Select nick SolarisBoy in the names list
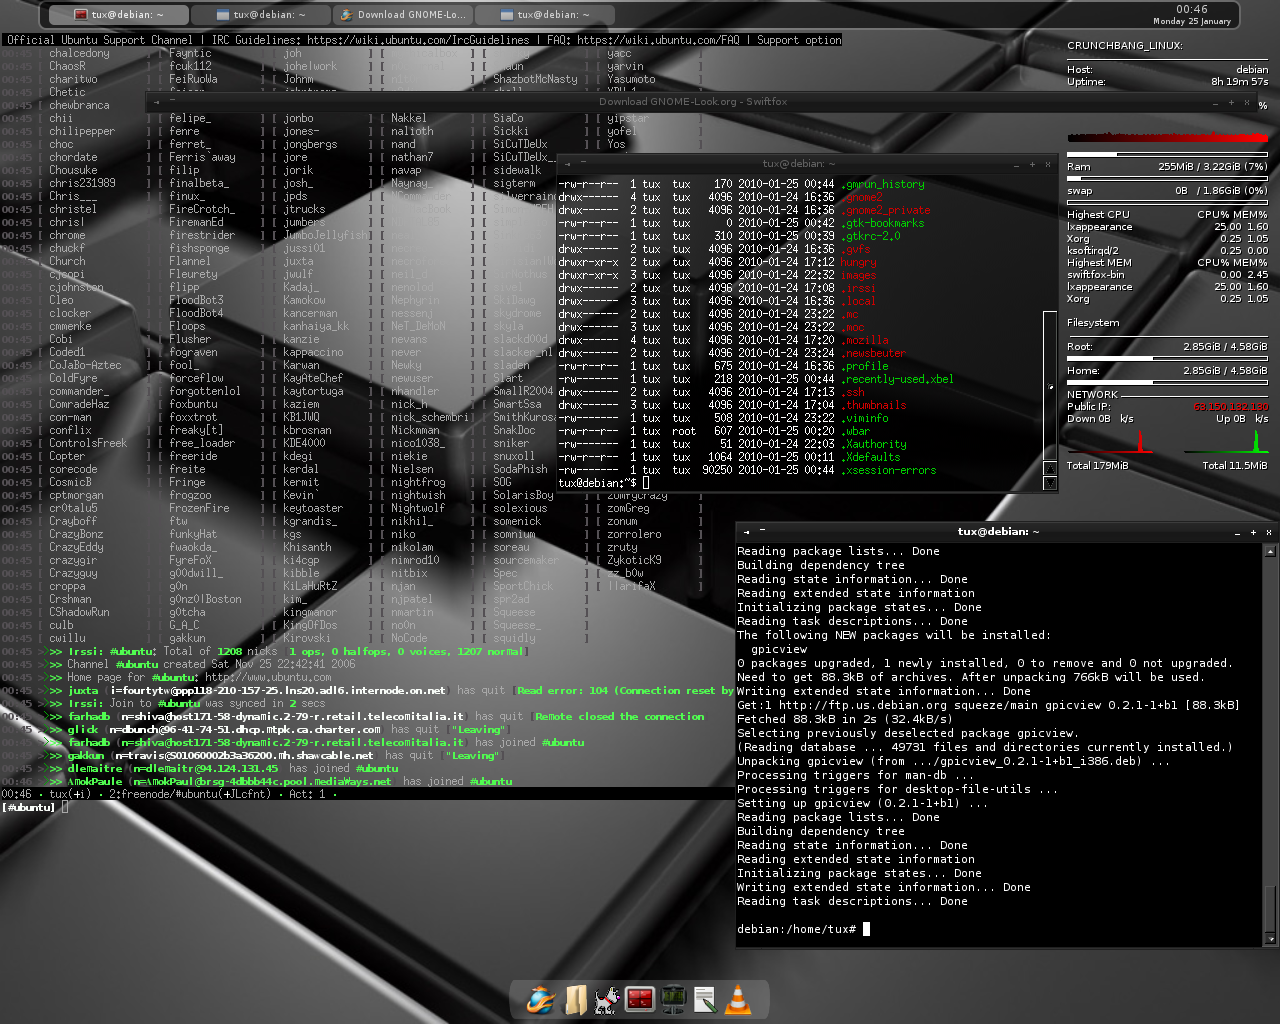Image resolution: width=1280 pixels, height=1024 pixels. coord(523,495)
